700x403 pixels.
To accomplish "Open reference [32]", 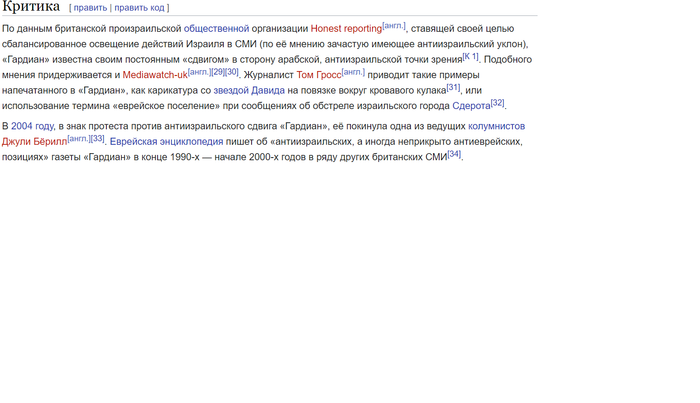I will click(x=498, y=103).
